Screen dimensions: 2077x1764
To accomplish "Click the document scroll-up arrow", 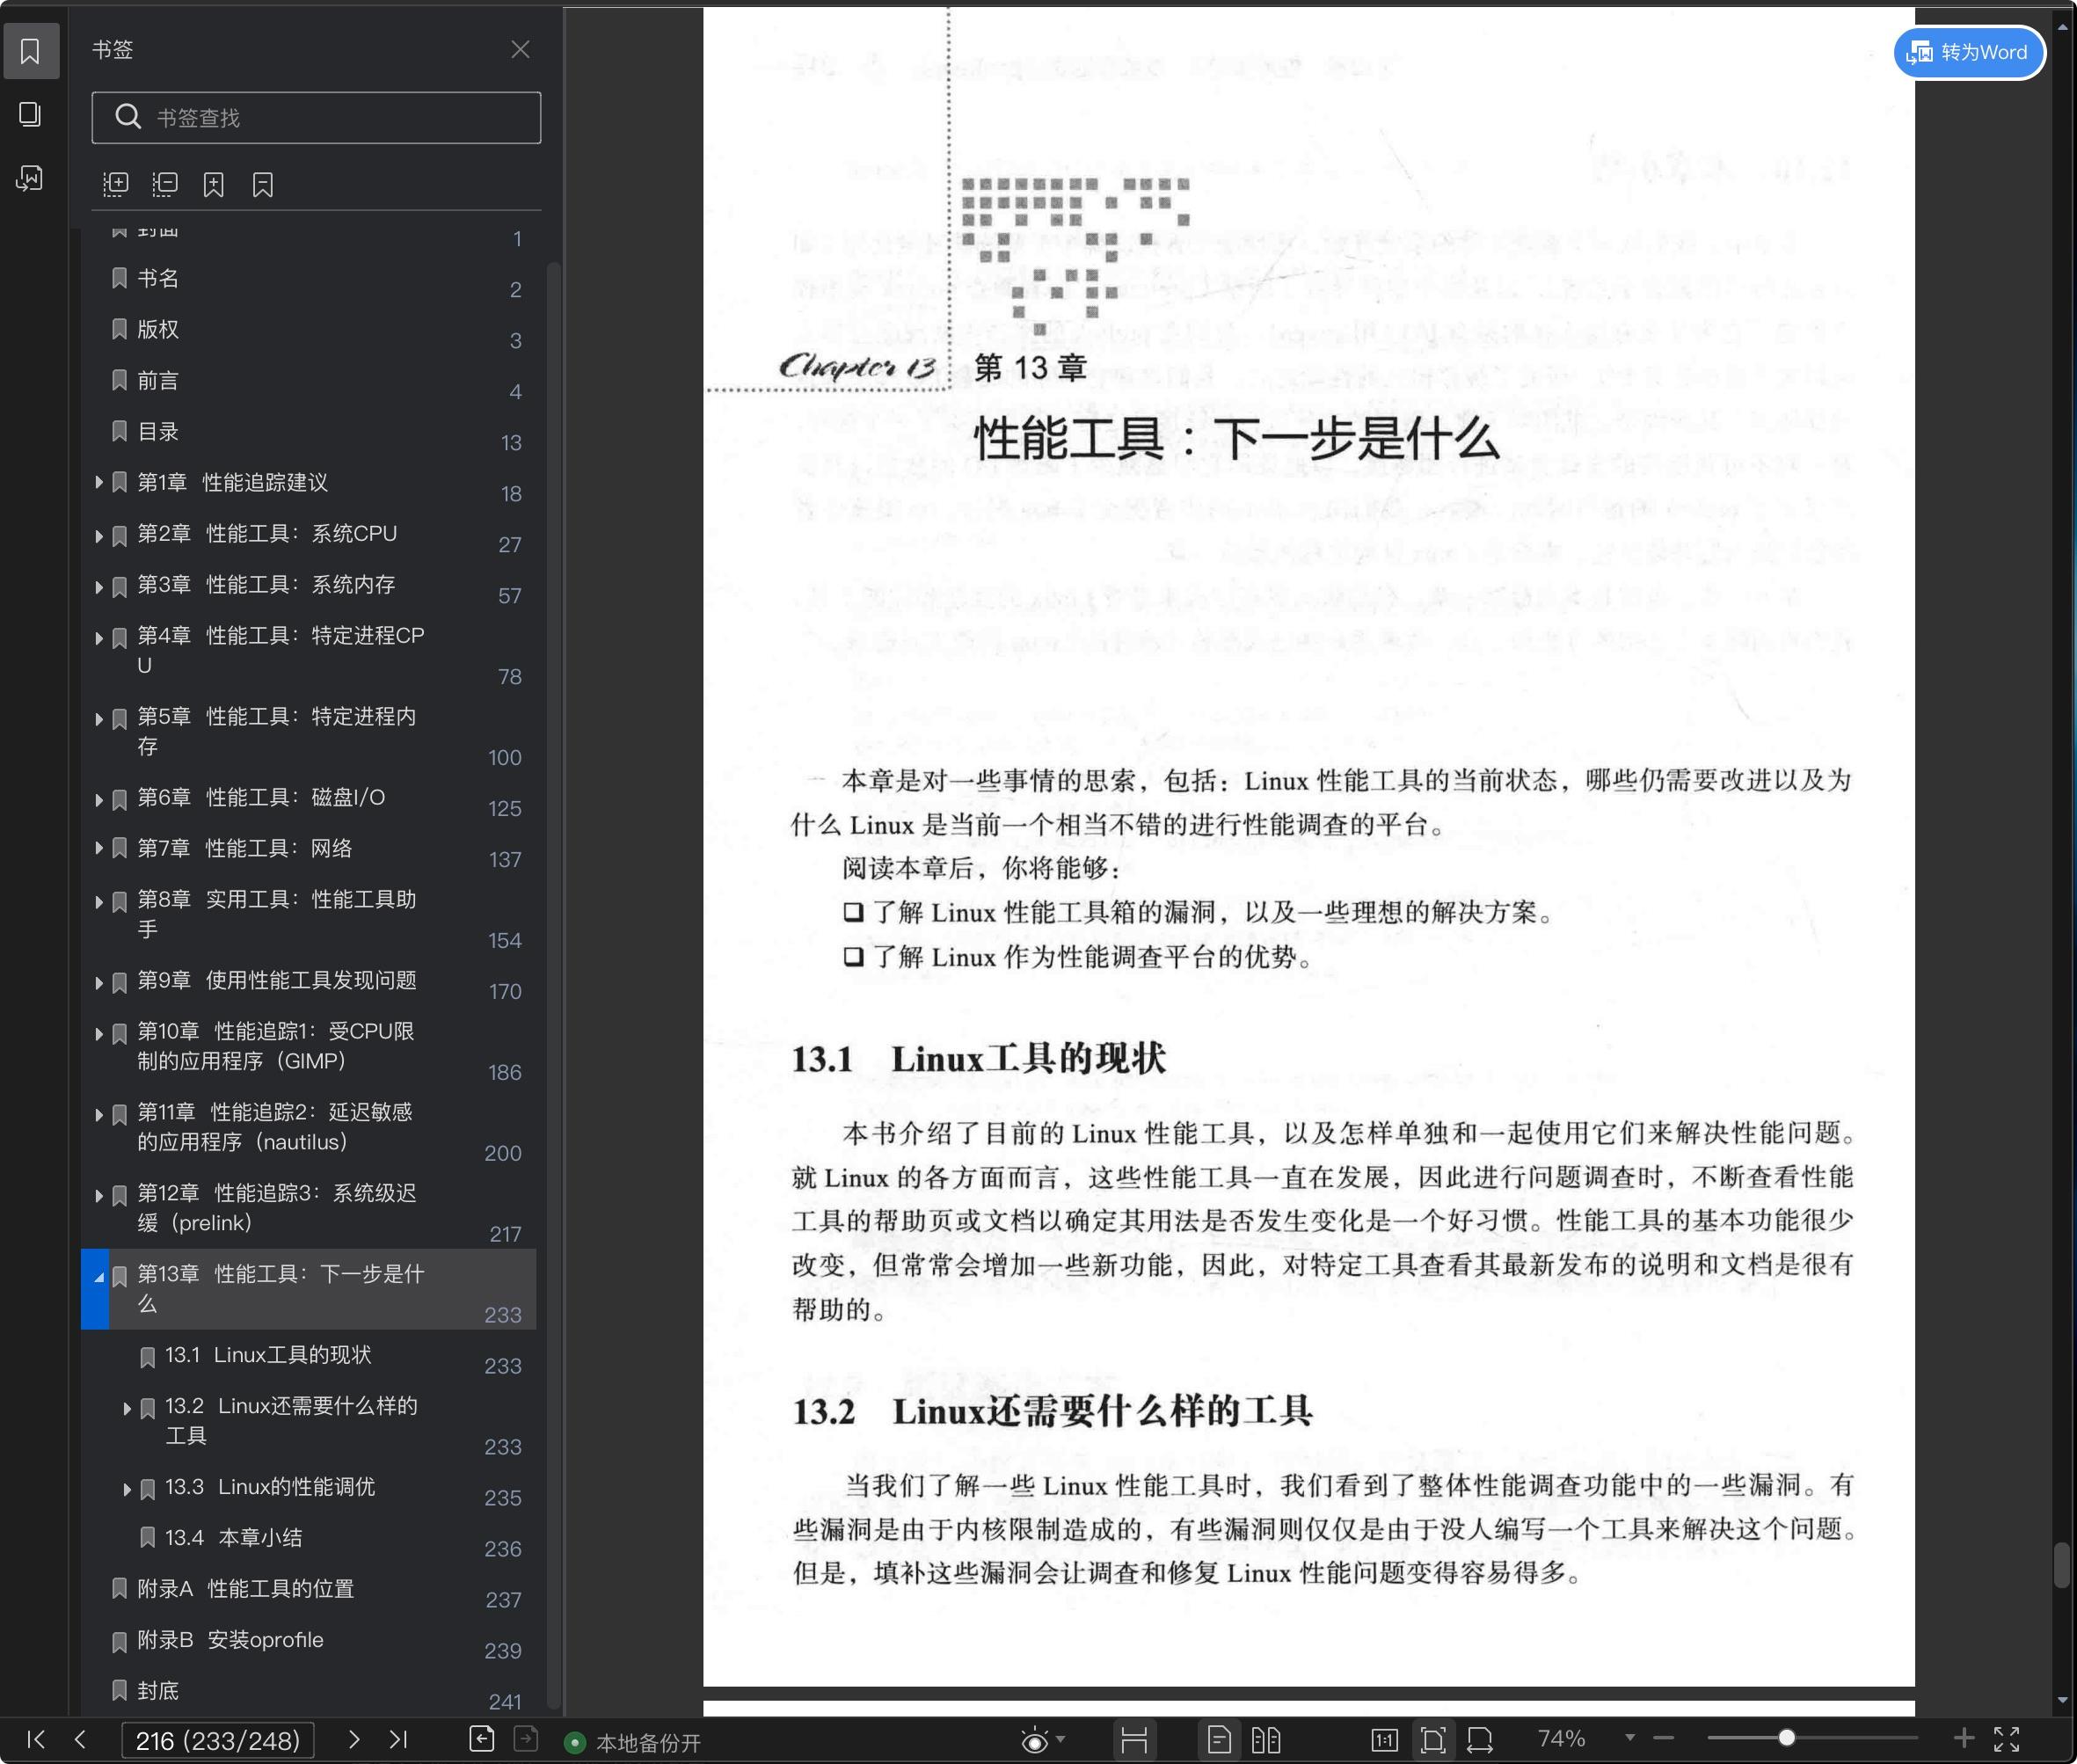I will coord(2062,27).
